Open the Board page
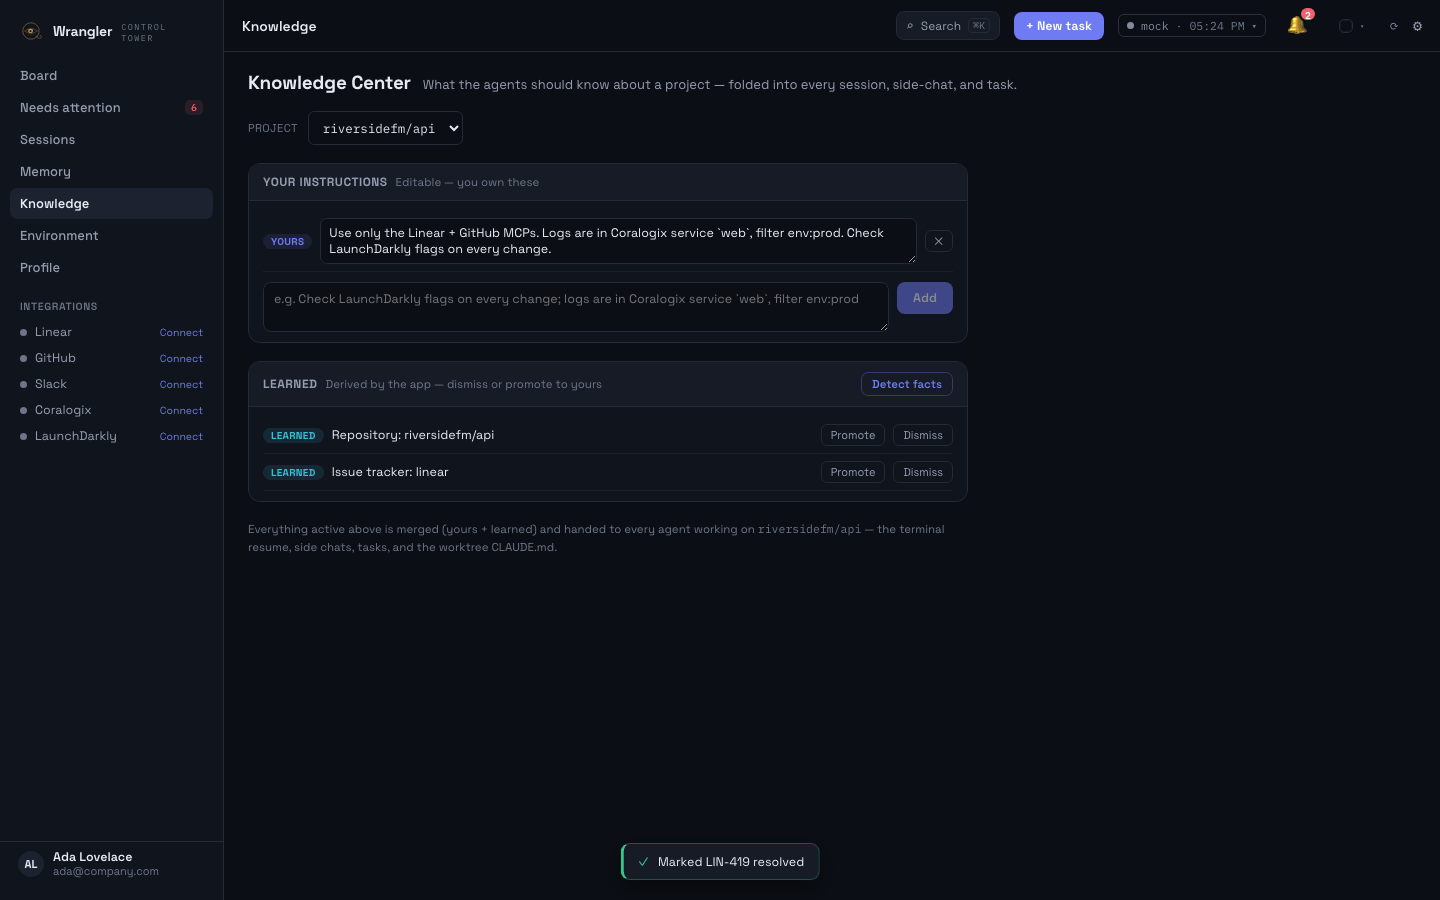1440x900 pixels. tap(111, 76)
